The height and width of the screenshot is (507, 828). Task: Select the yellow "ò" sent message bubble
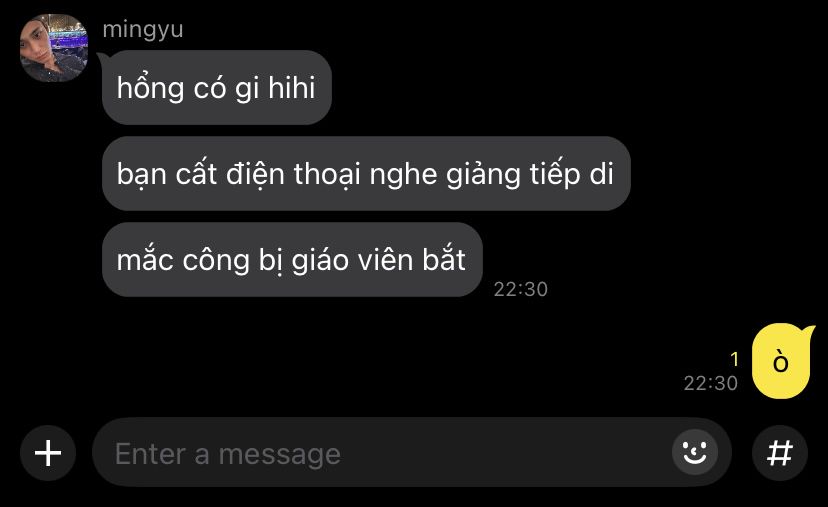(x=781, y=362)
